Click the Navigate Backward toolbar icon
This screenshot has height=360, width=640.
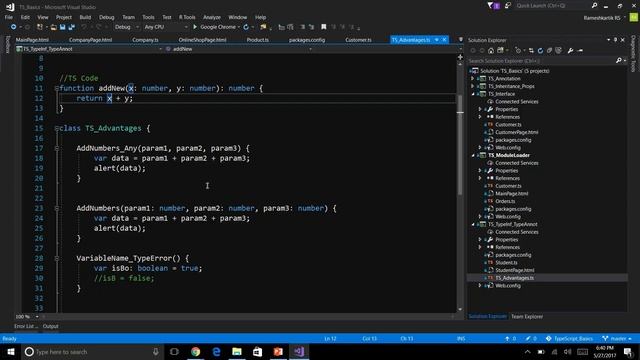tap(13, 27)
